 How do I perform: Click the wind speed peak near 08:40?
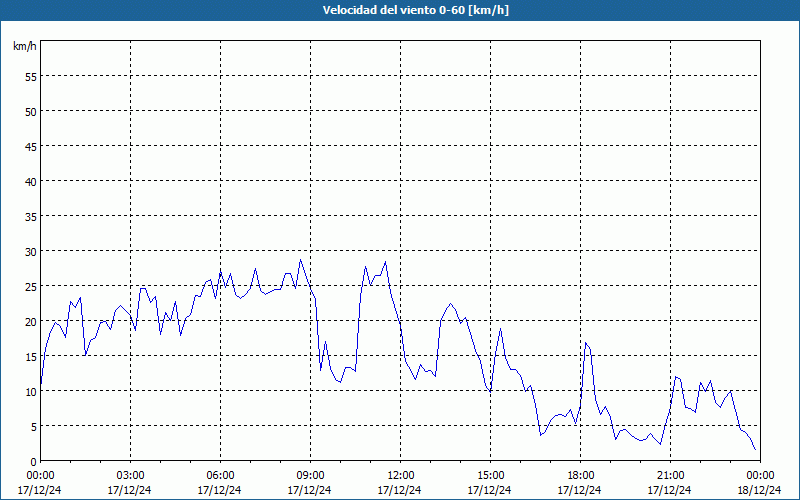(x=301, y=260)
